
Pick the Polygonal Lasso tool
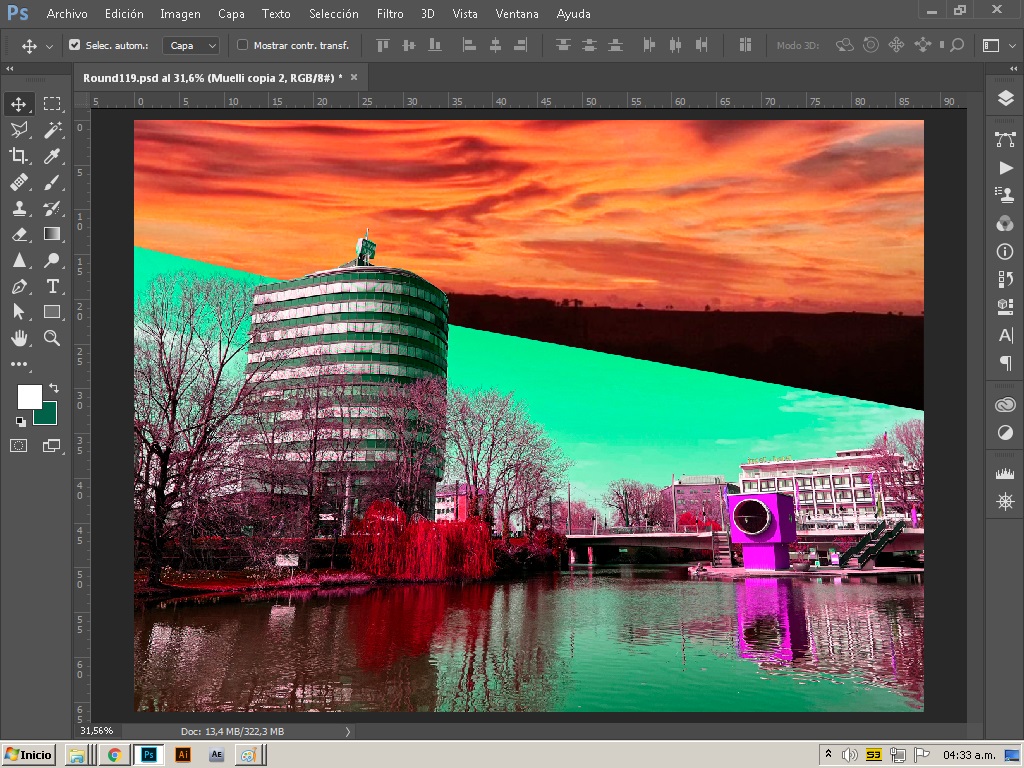18,129
